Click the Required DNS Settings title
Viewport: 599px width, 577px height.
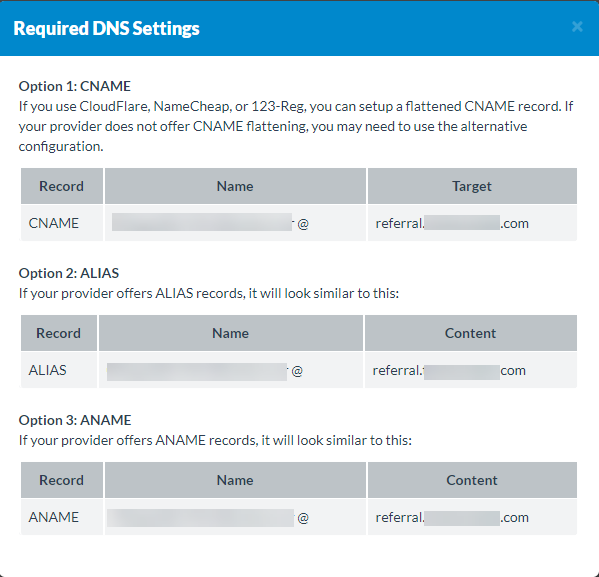pyautogui.click(x=106, y=28)
